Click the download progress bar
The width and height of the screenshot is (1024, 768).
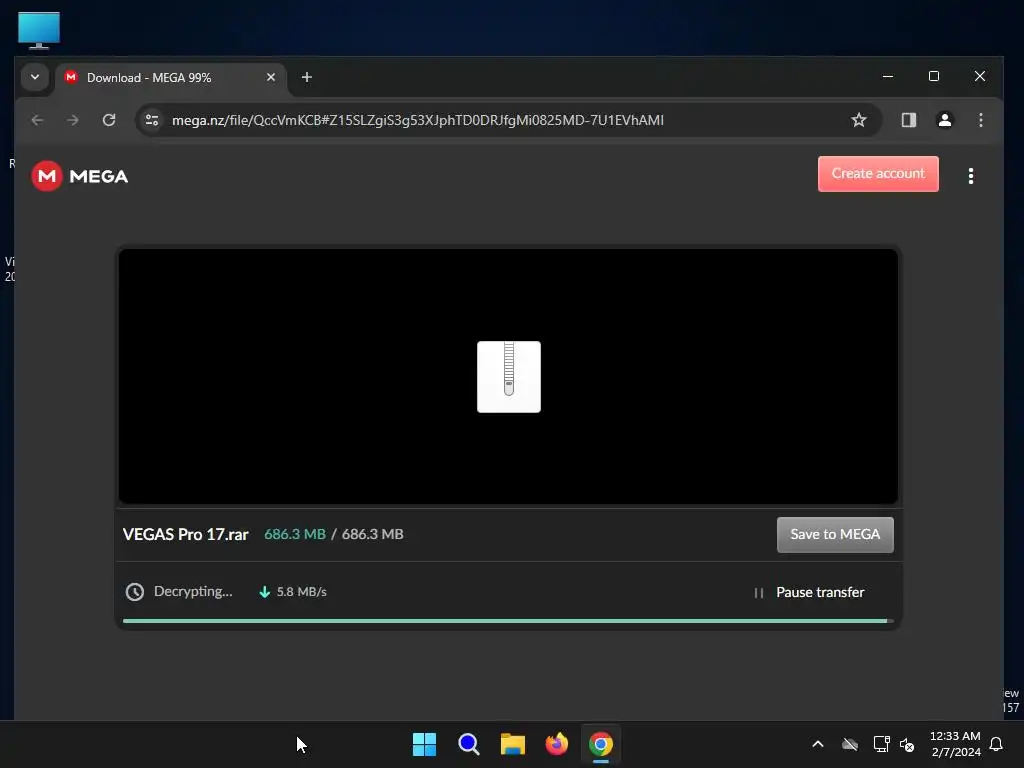pos(507,621)
